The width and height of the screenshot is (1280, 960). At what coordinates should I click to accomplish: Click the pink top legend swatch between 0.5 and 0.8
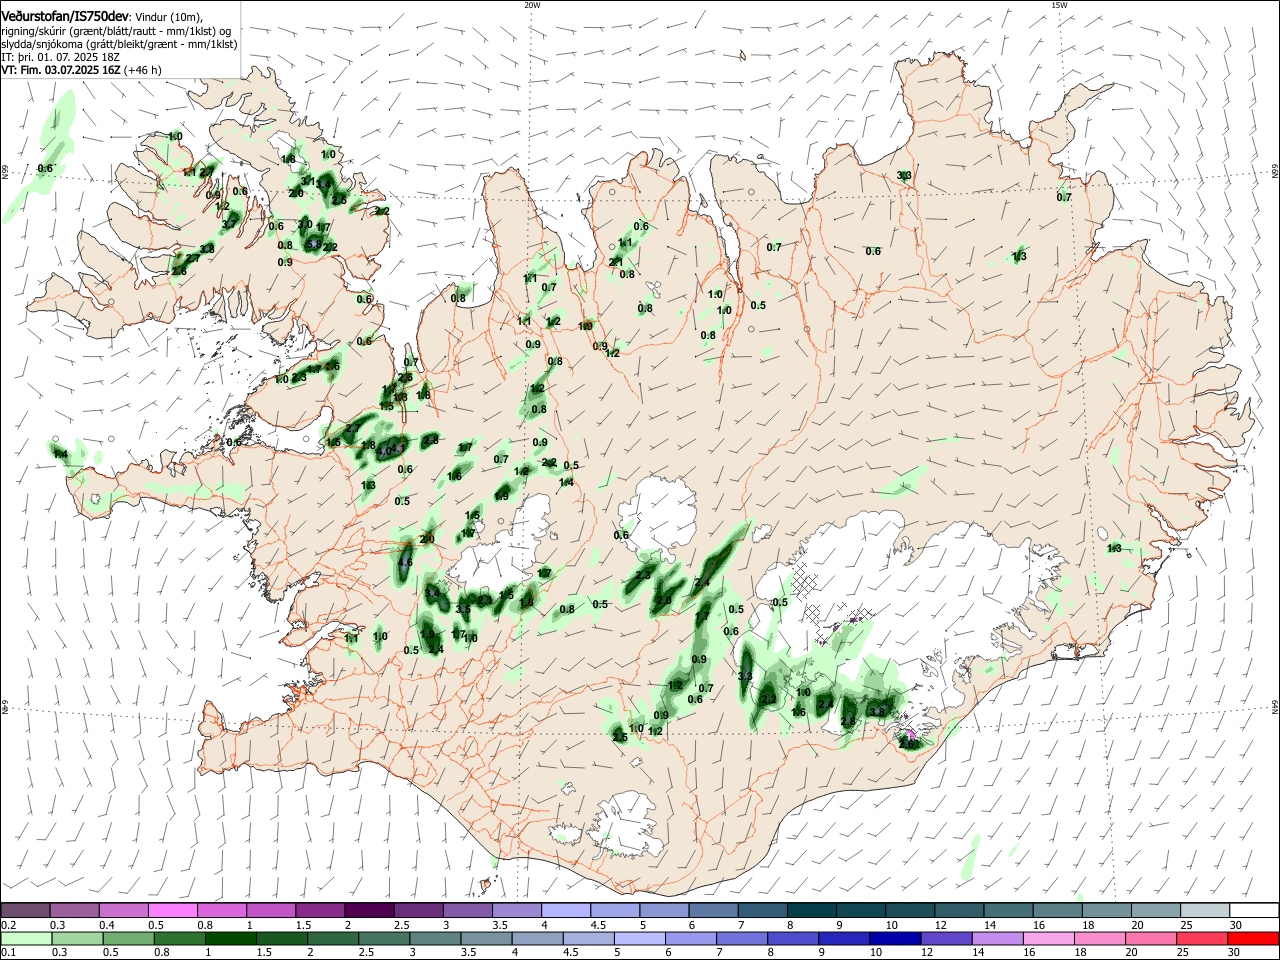(172, 910)
